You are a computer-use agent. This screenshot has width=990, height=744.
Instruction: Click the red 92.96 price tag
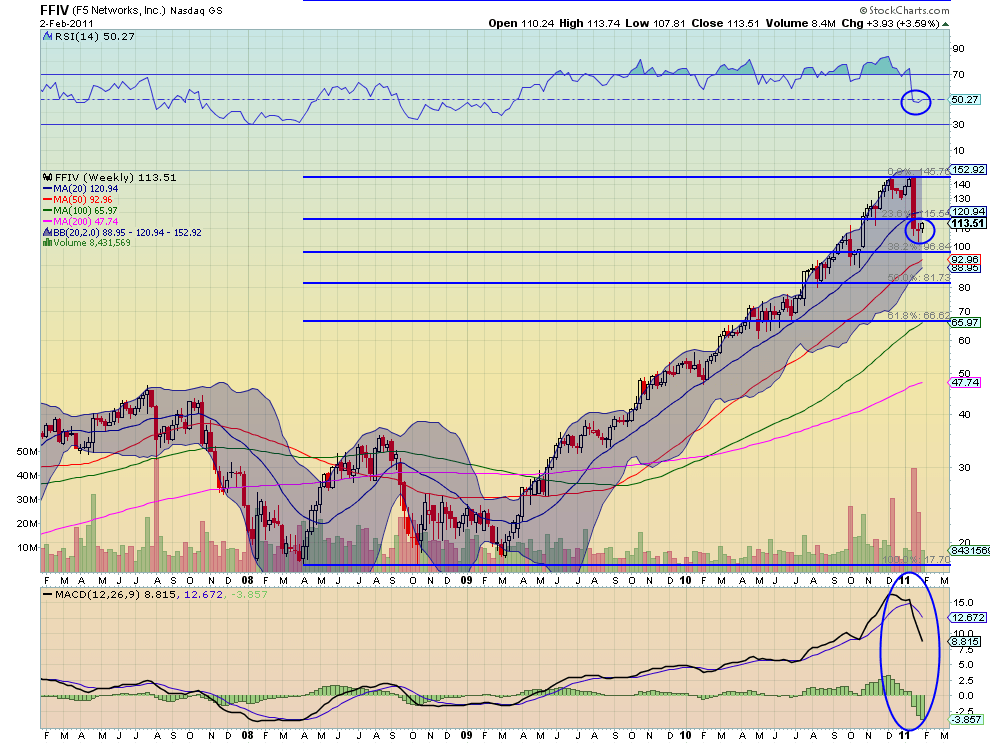click(x=965, y=260)
